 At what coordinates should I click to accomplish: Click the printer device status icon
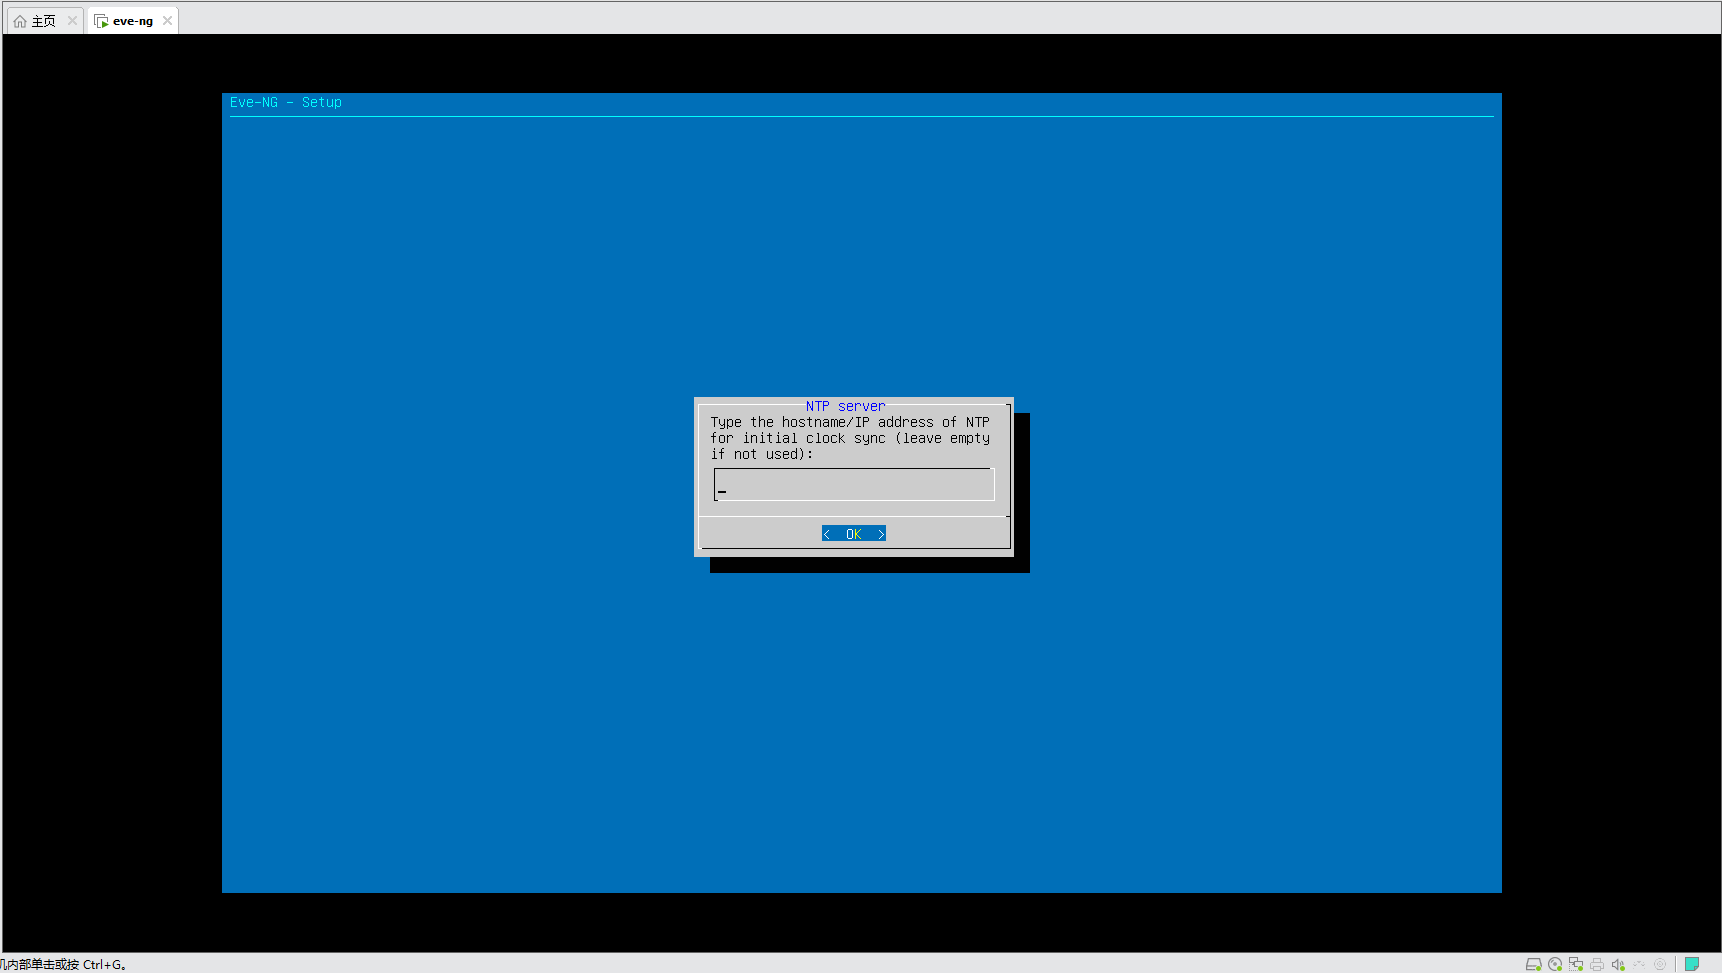[x=1597, y=964]
